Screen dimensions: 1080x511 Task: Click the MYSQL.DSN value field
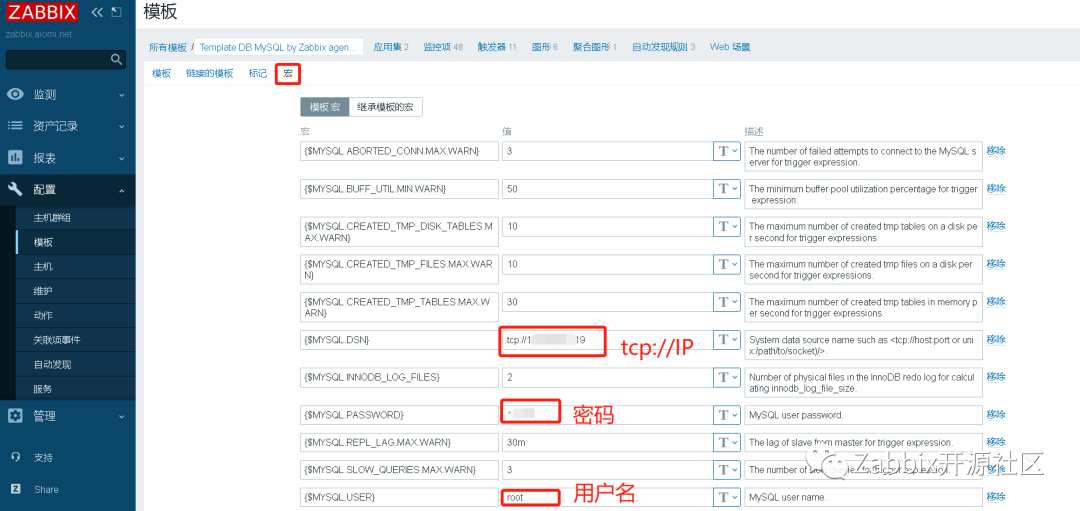tap(607, 340)
